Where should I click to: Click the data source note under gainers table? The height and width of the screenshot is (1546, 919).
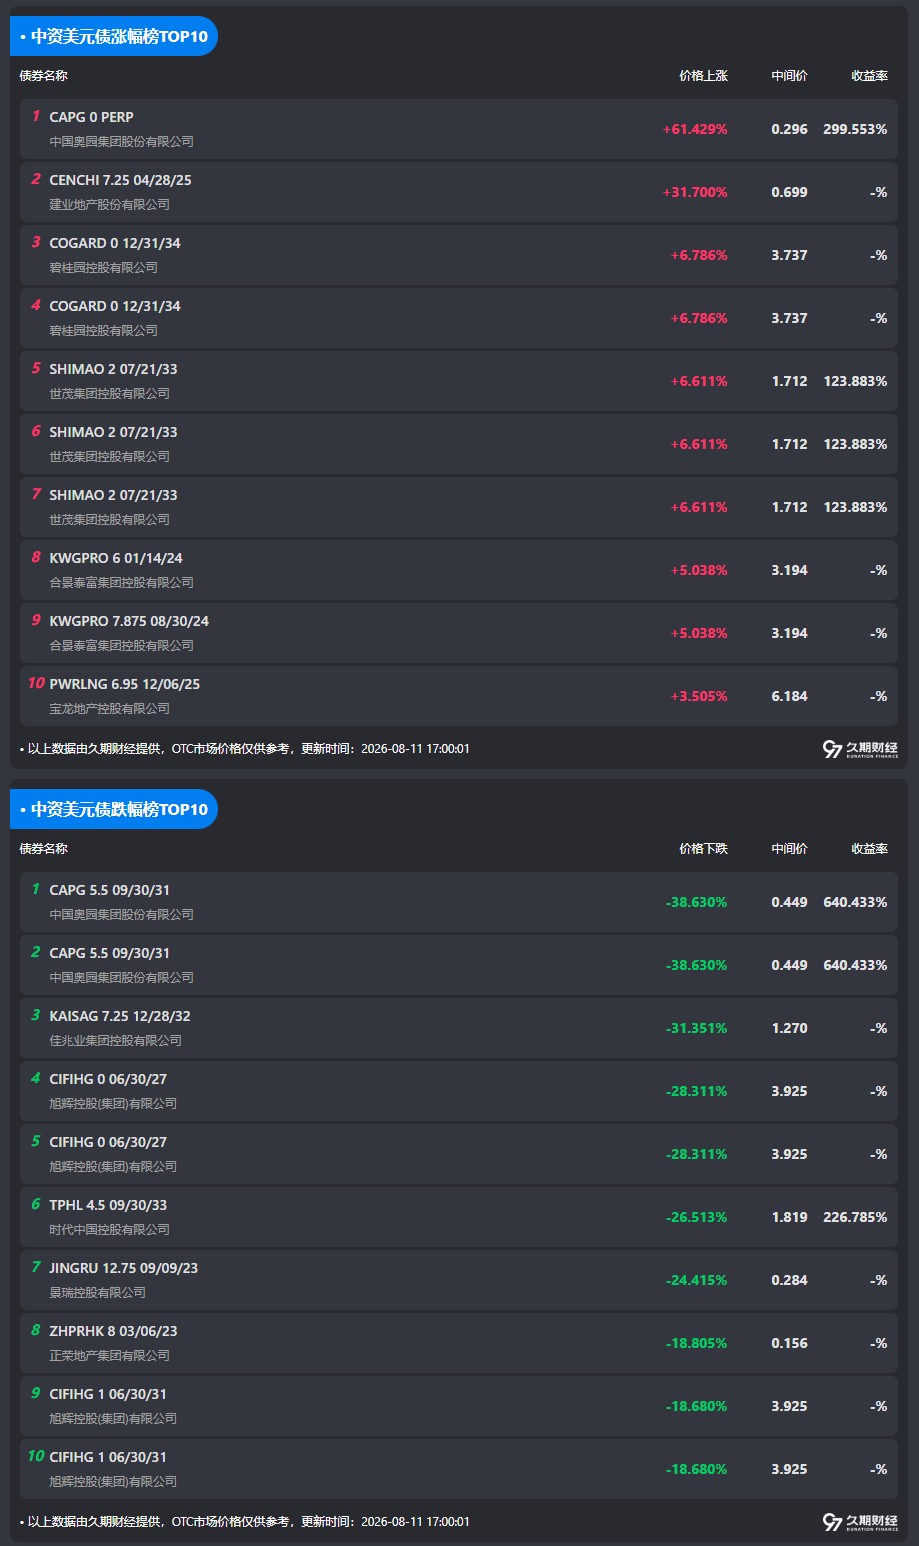click(x=245, y=749)
